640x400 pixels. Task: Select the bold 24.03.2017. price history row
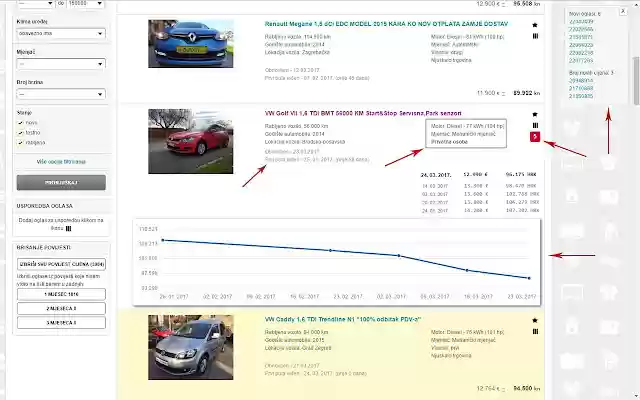click(479, 175)
